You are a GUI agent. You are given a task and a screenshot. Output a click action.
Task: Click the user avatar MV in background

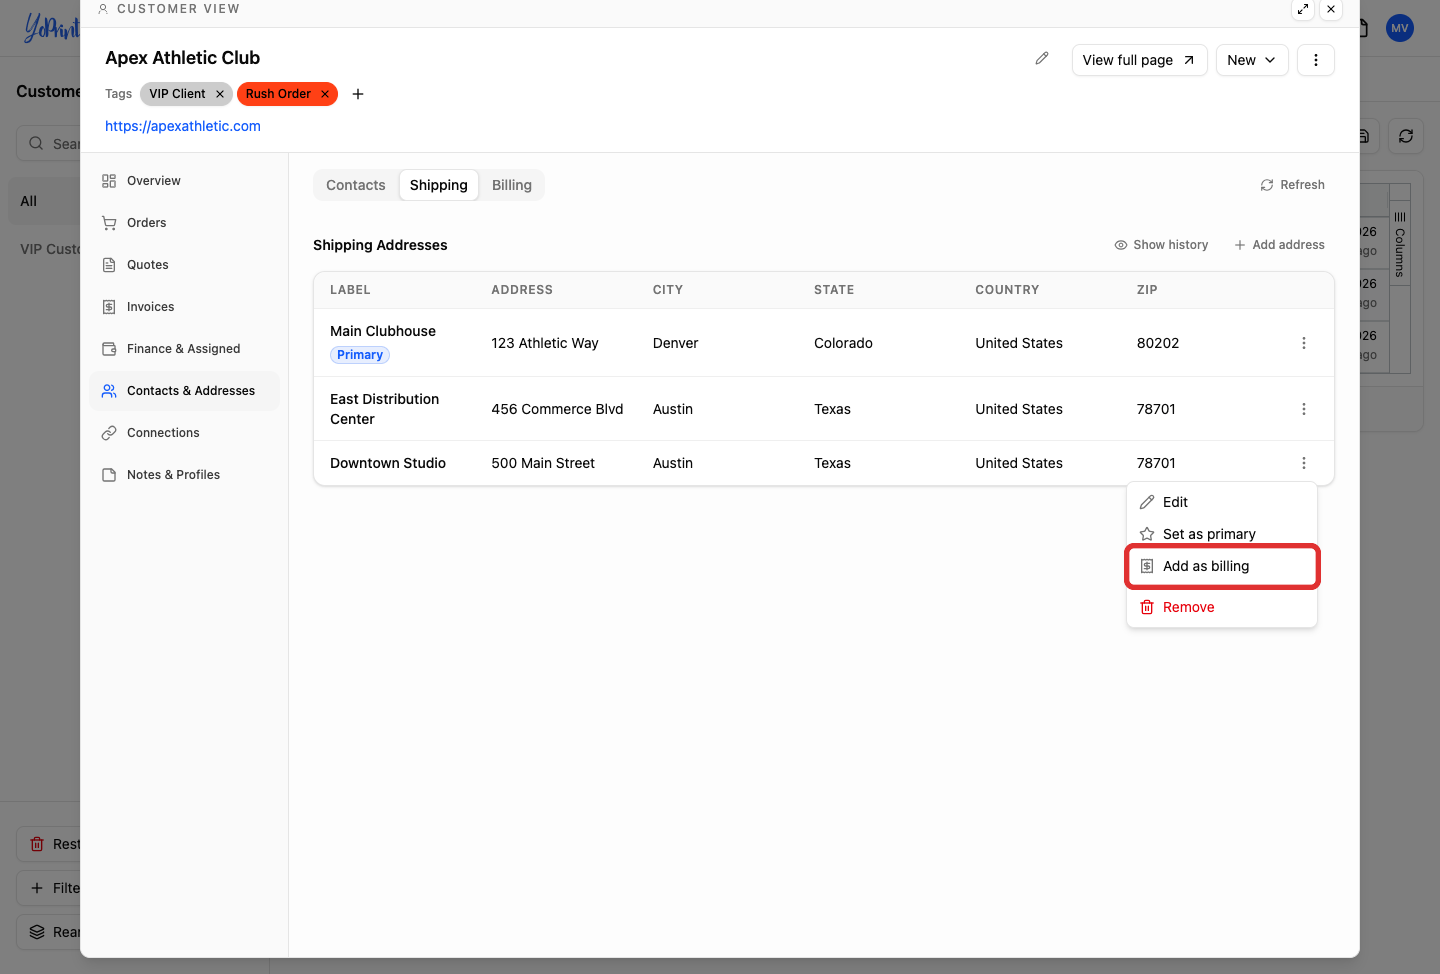click(x=1400, y=28)
